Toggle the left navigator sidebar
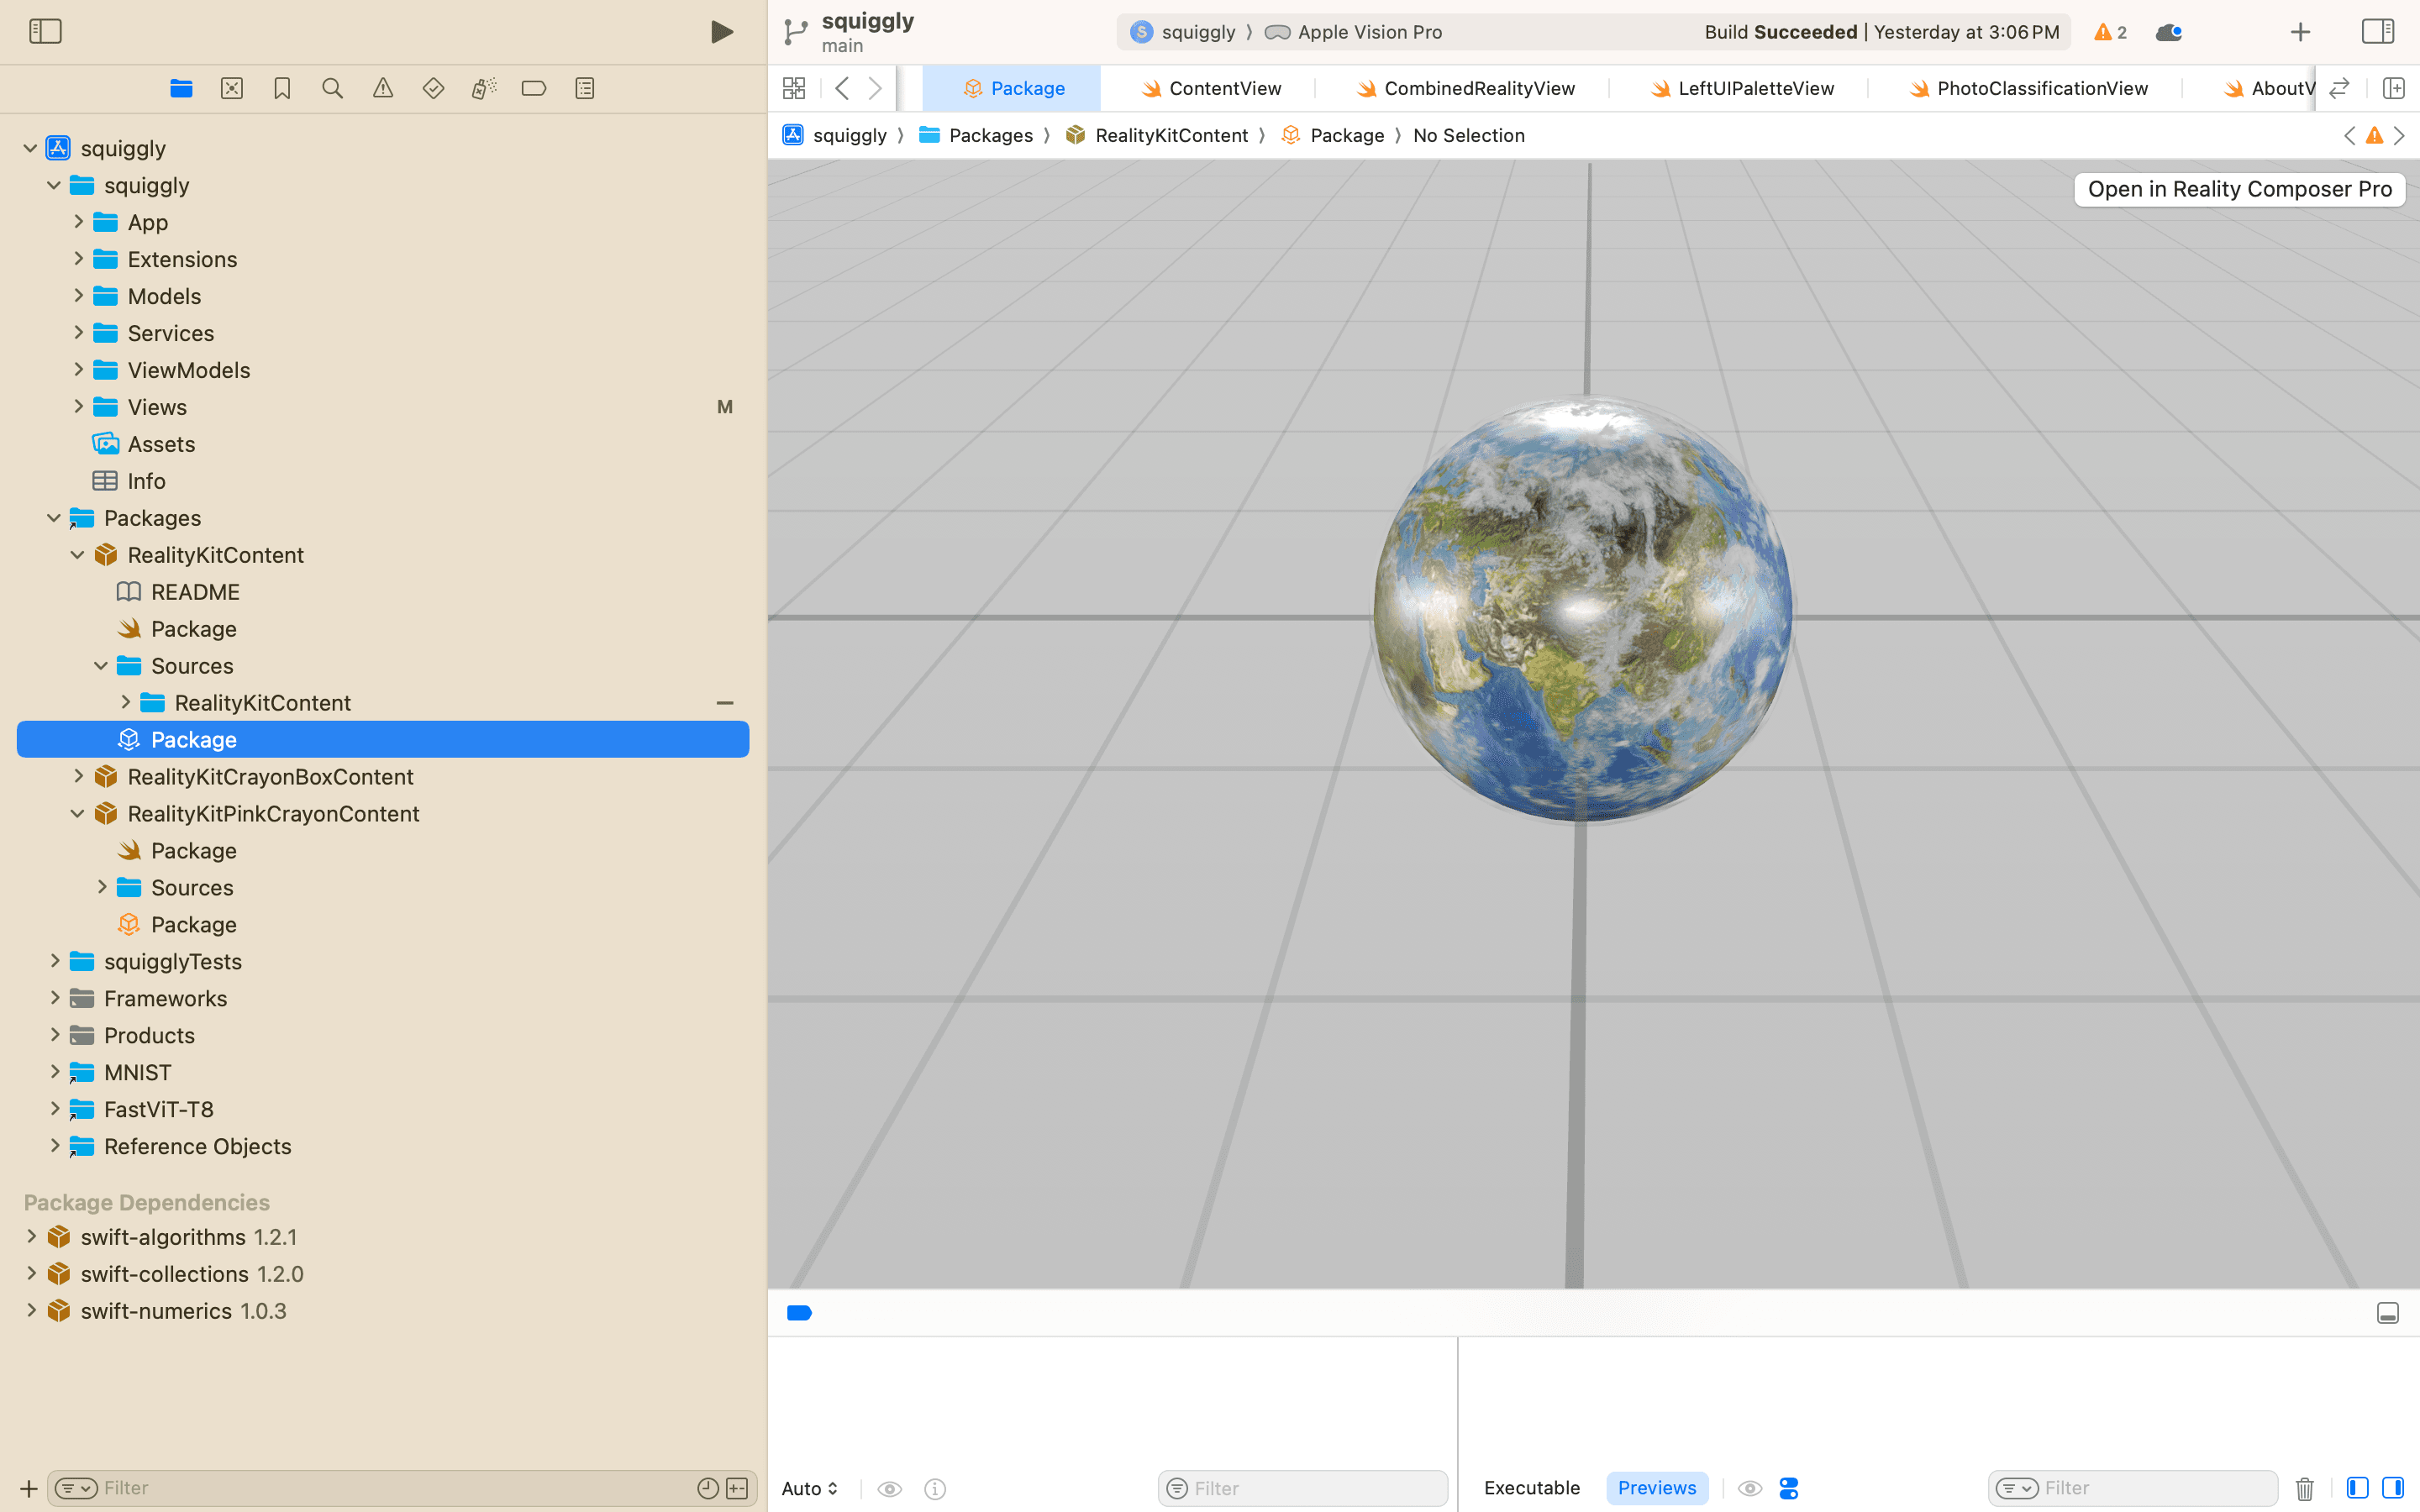The height and width of the screenshot is (1512, 2420). tap(45, 32)
